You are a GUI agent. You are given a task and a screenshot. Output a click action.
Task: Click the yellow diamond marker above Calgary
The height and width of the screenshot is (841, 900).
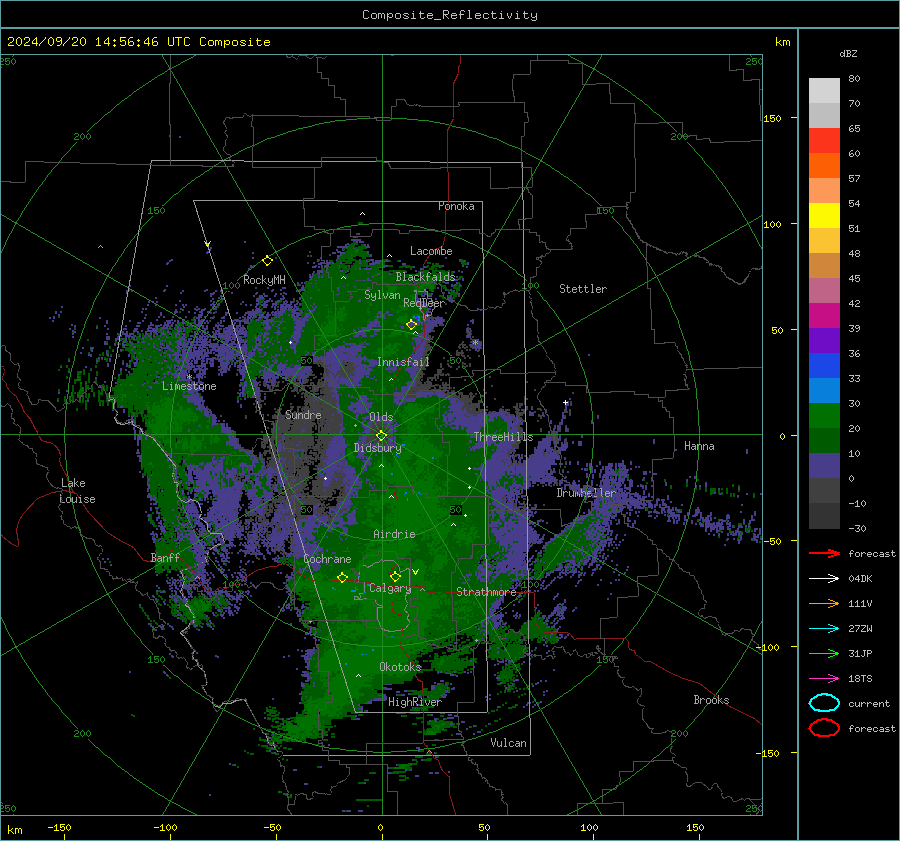(395, 576)
